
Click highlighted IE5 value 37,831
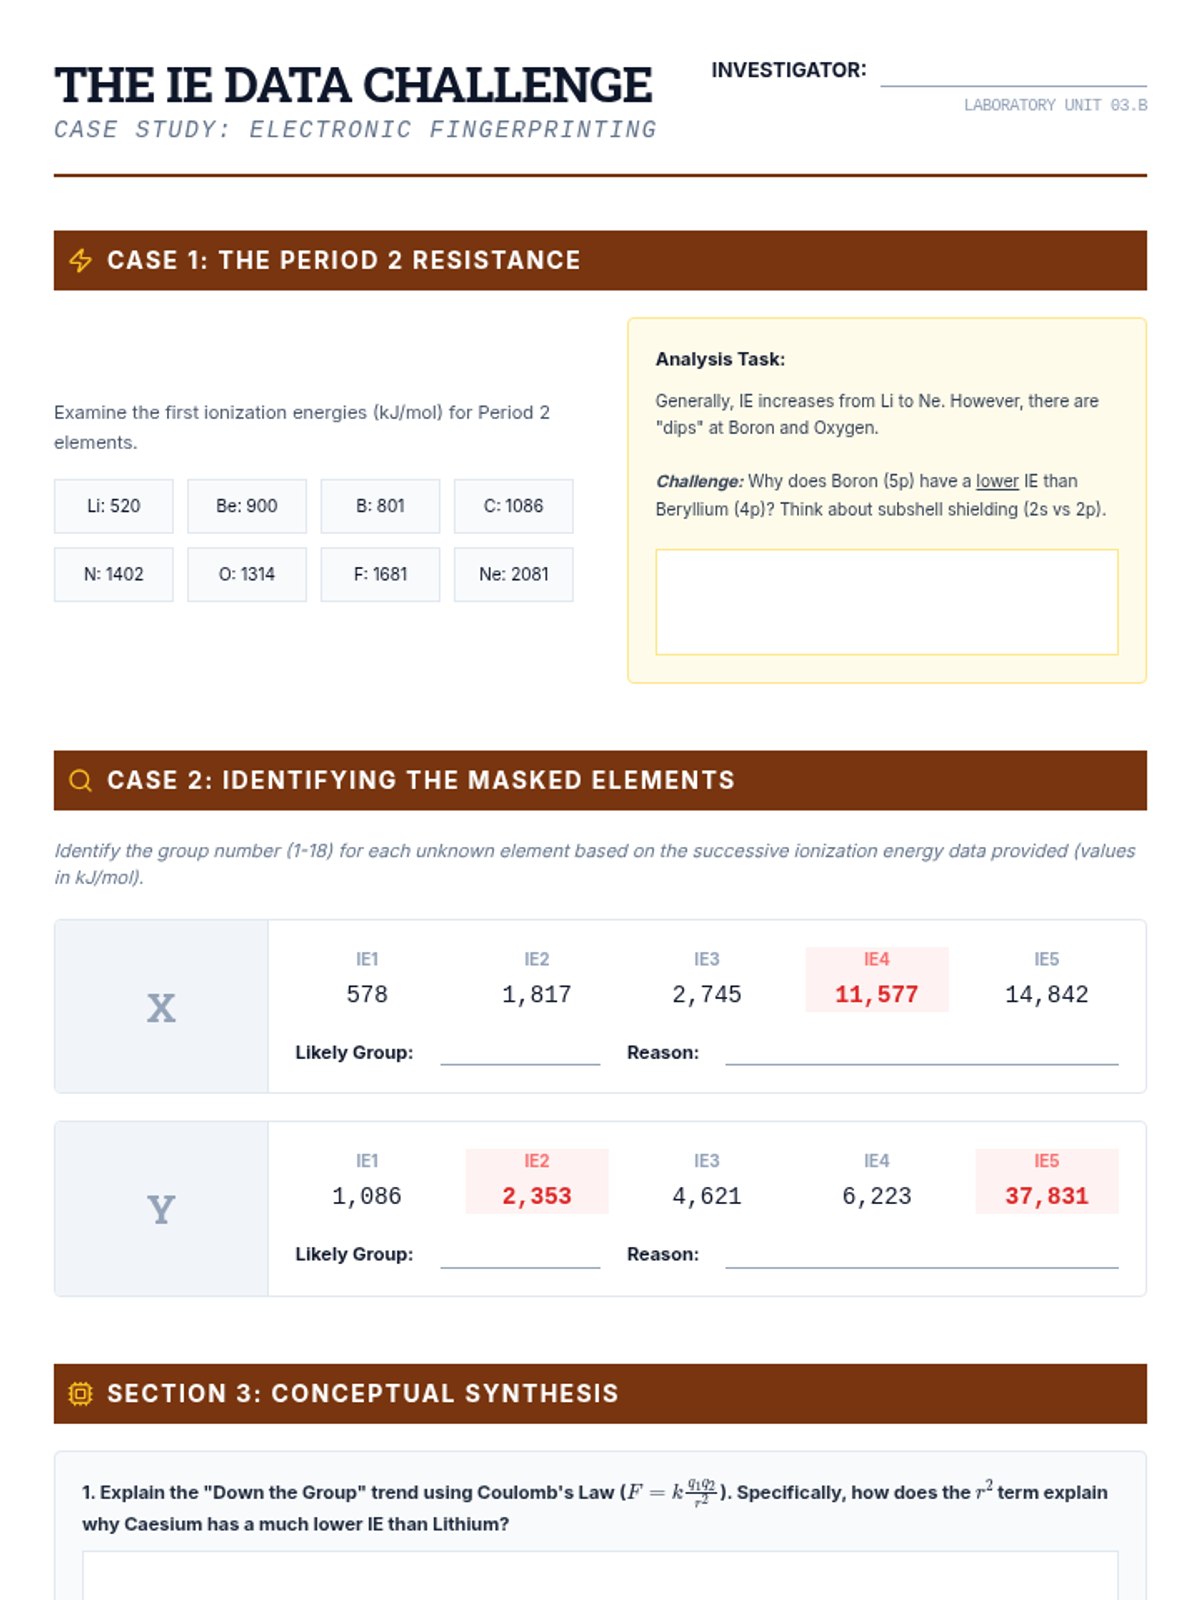tap(1047, 1197)
